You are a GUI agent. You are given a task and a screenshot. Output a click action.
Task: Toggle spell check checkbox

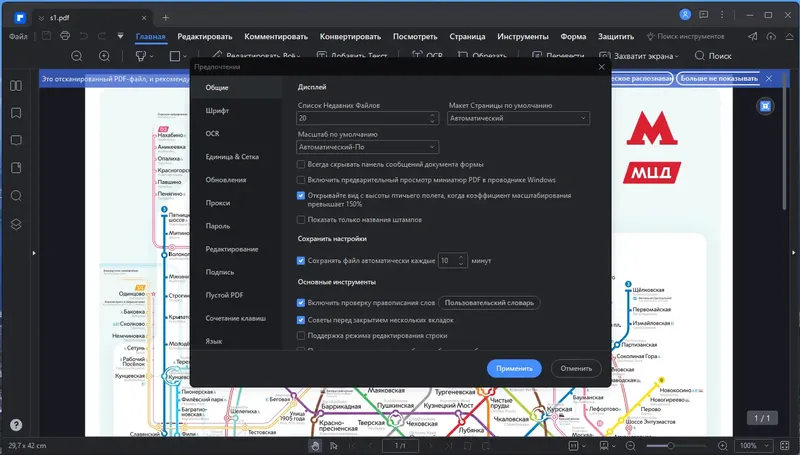tap(301, 302)
